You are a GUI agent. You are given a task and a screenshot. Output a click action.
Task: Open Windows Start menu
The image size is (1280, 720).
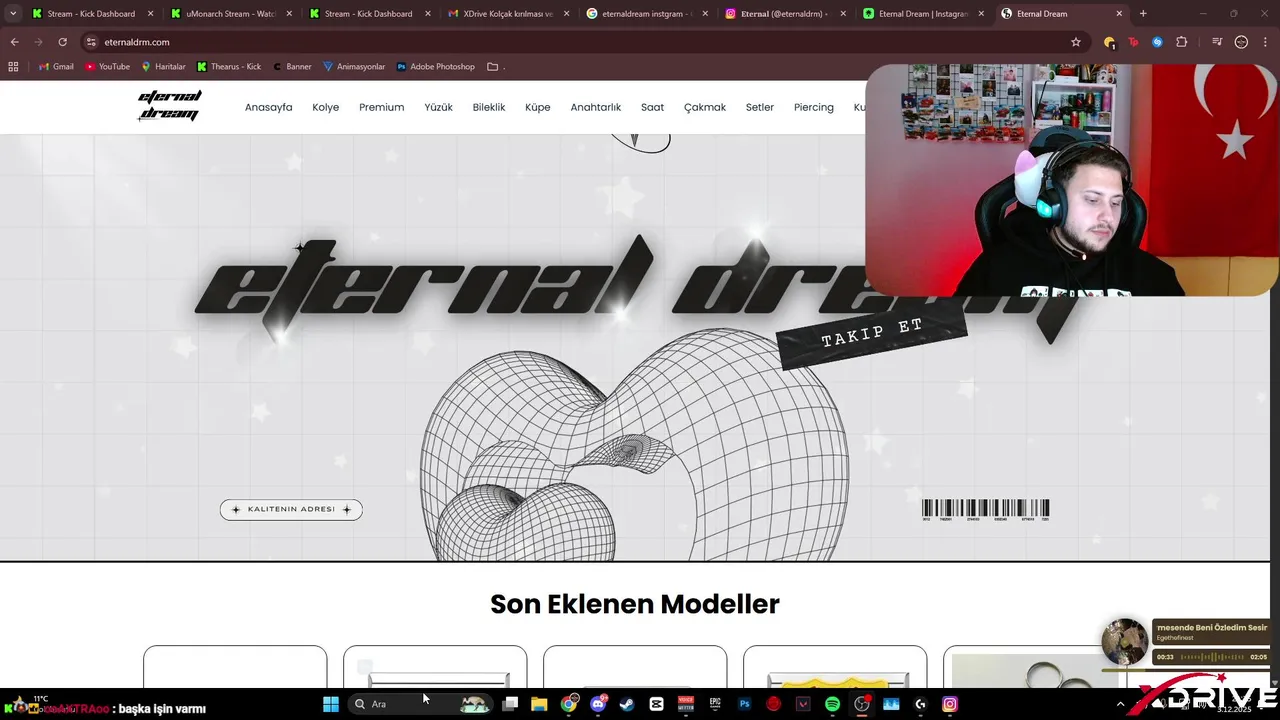tap(331, 704)
